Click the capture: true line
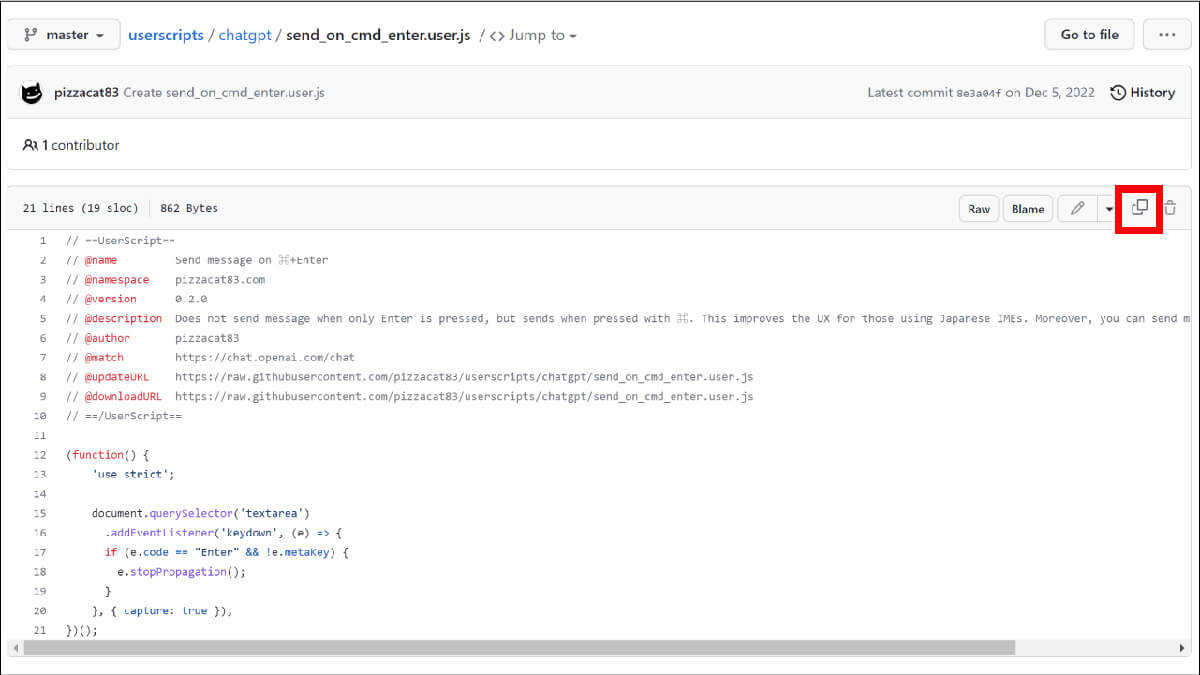This screenshot has height=675, width=1200. (x=162, y=610)
